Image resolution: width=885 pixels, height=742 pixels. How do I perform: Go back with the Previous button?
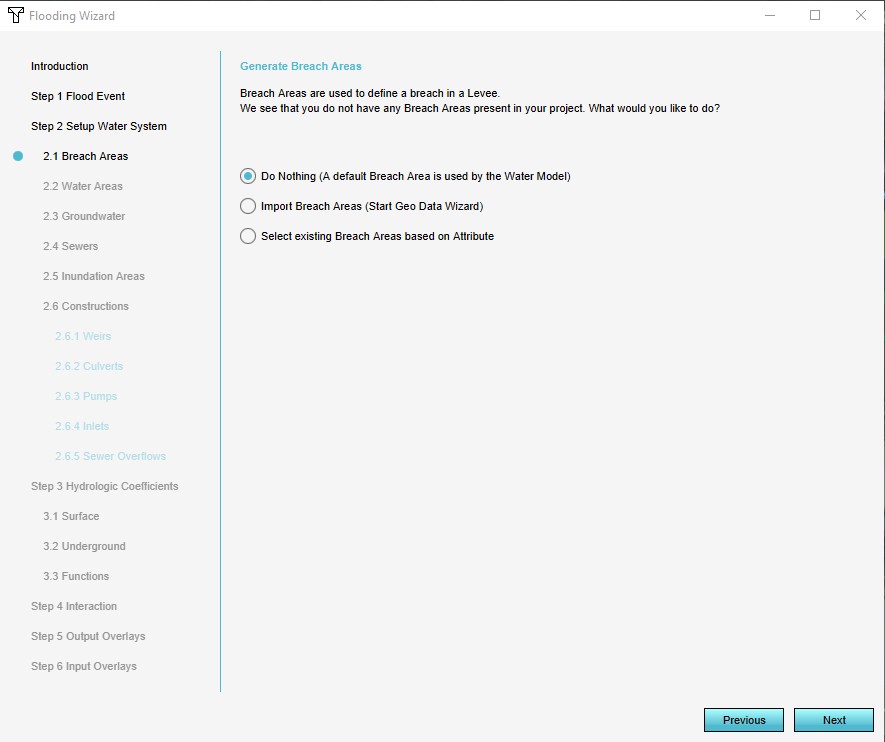(x=743, y=720)
